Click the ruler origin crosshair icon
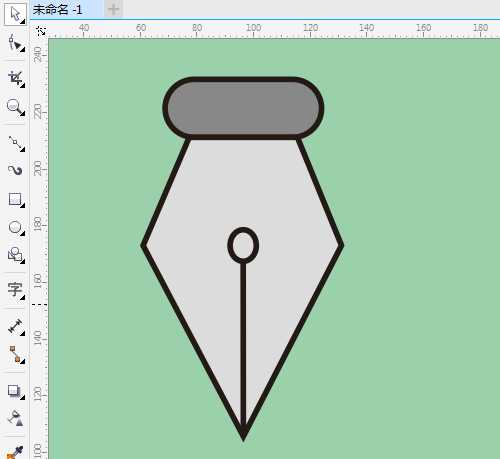This screenshot has width=500, height=459. point(41,31)
